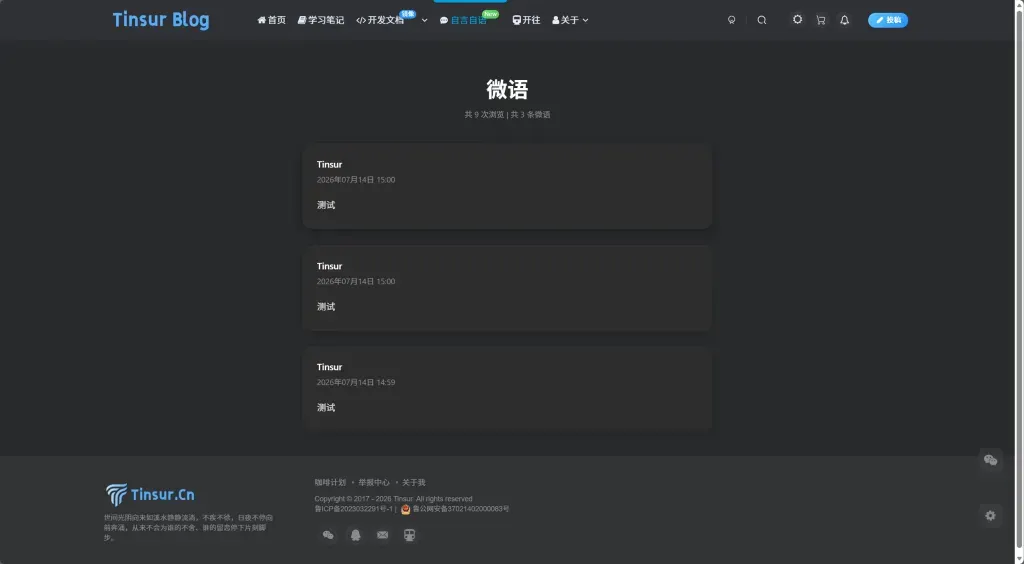Viewport: 1024px width, 564px height.
Task: Open the 学习笔记 menu item
Action: pos(321,20)
